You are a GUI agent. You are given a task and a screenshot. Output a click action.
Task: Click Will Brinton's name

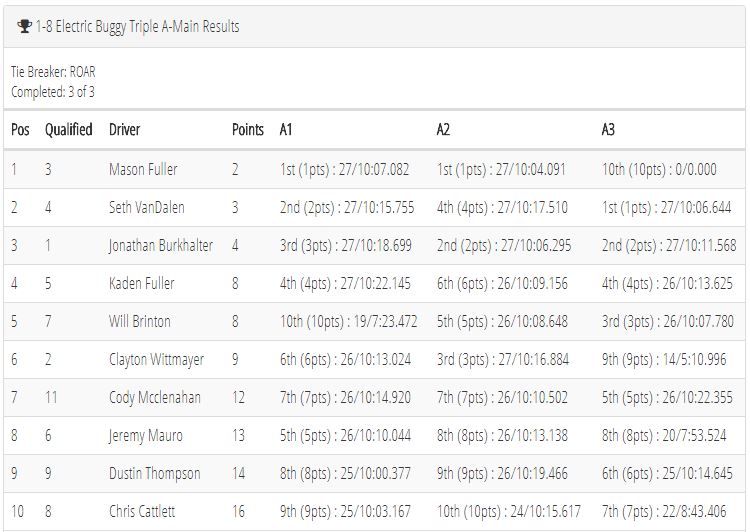point(140,321)
